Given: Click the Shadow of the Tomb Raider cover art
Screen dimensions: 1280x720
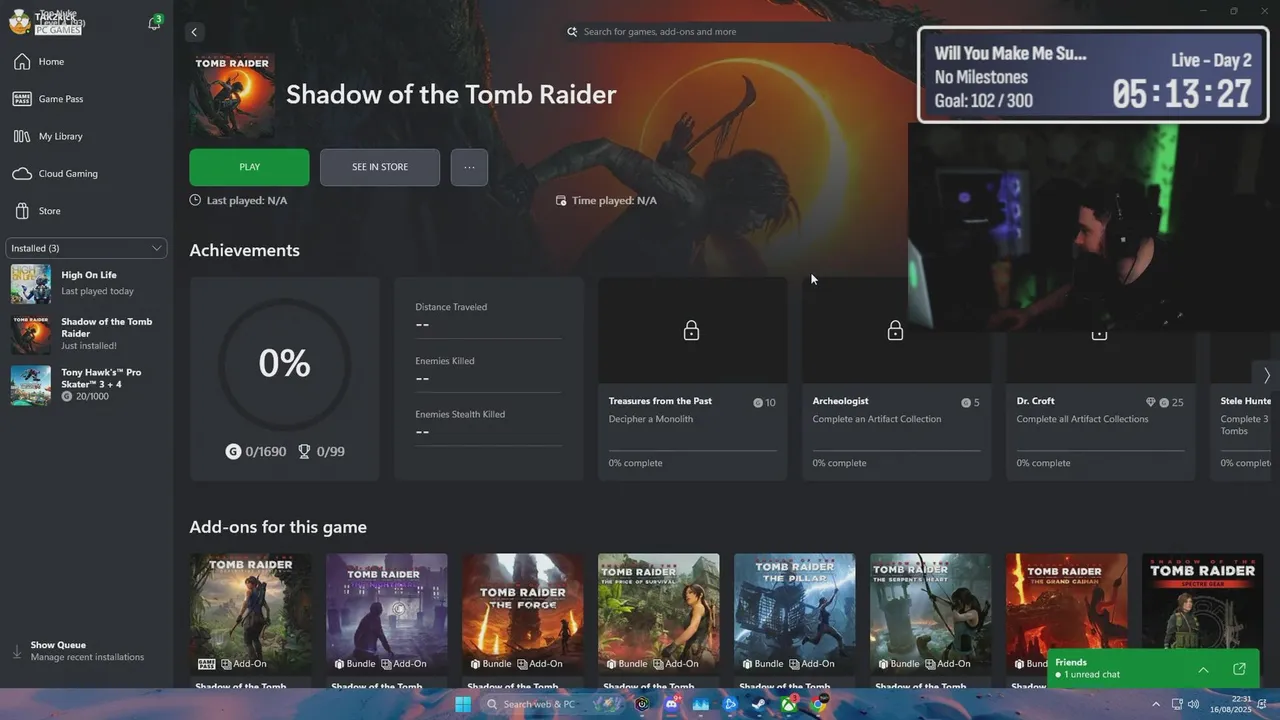Looking at the screenshot, I should (232, 96).
